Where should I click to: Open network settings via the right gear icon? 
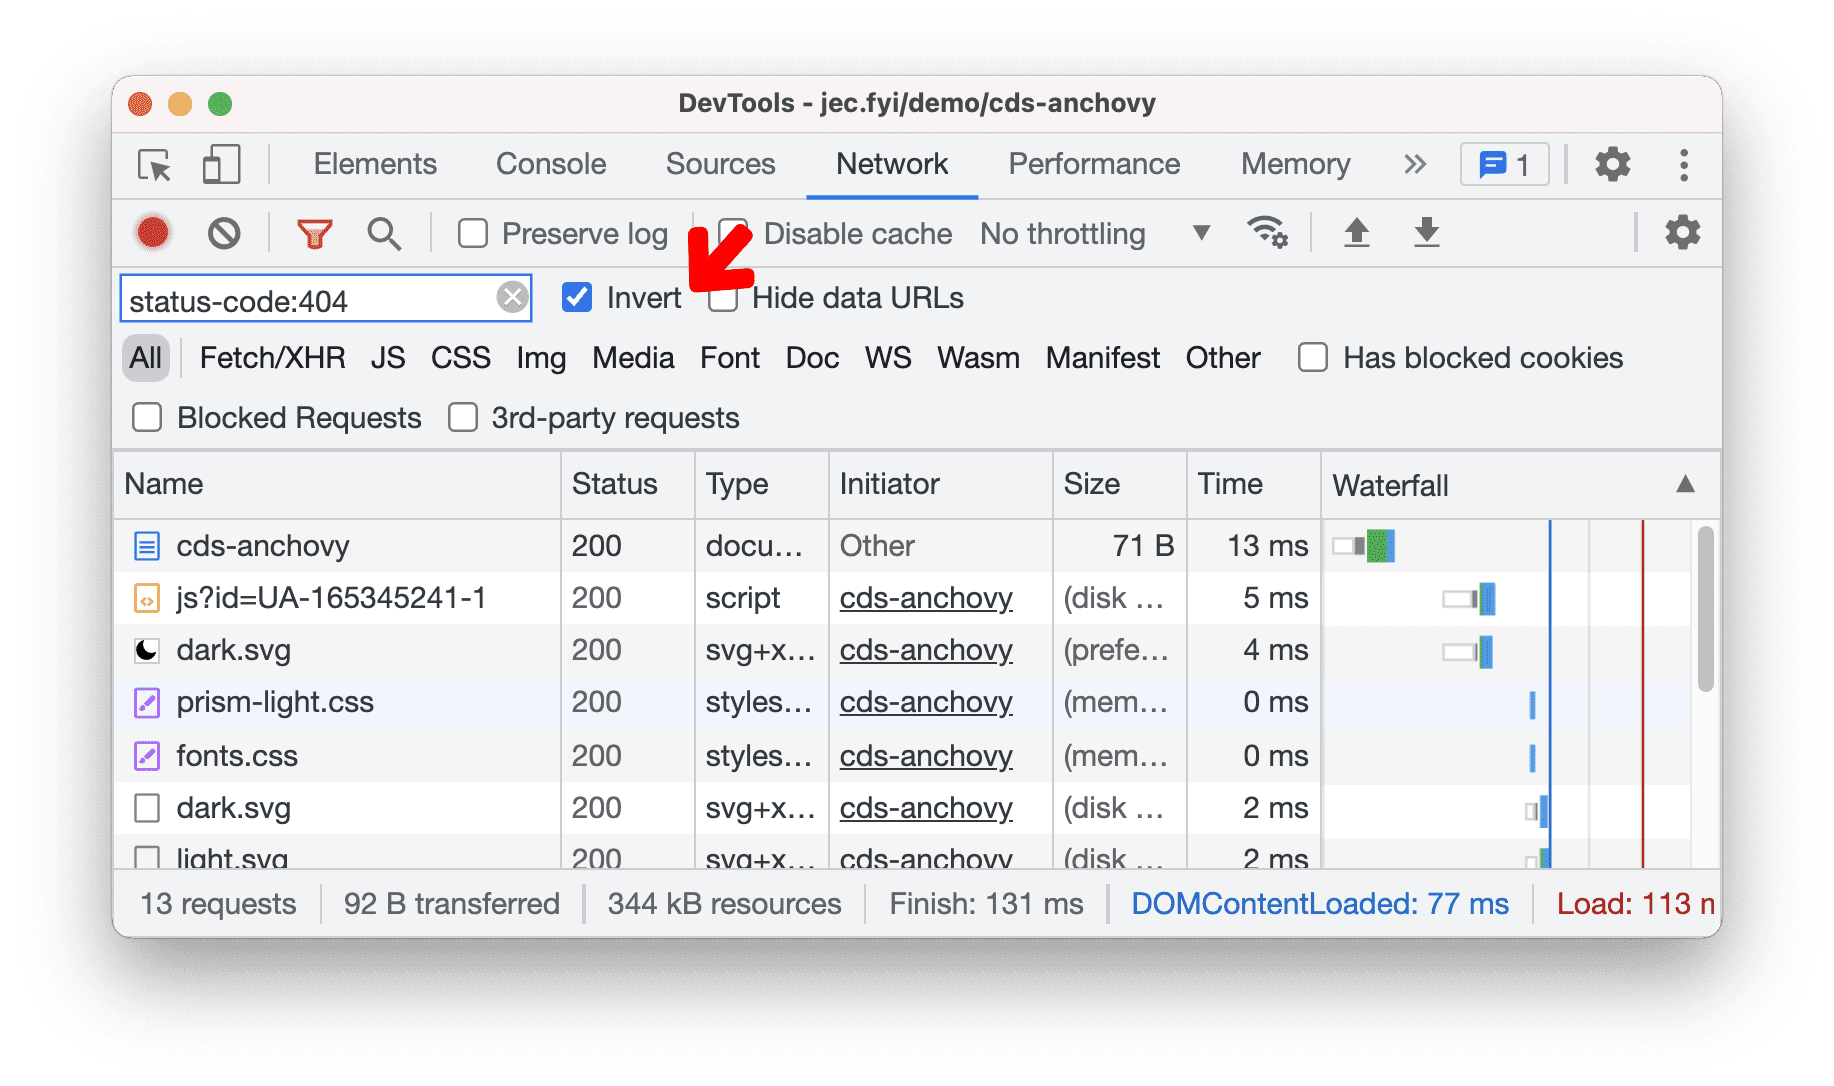(1681, 232)
